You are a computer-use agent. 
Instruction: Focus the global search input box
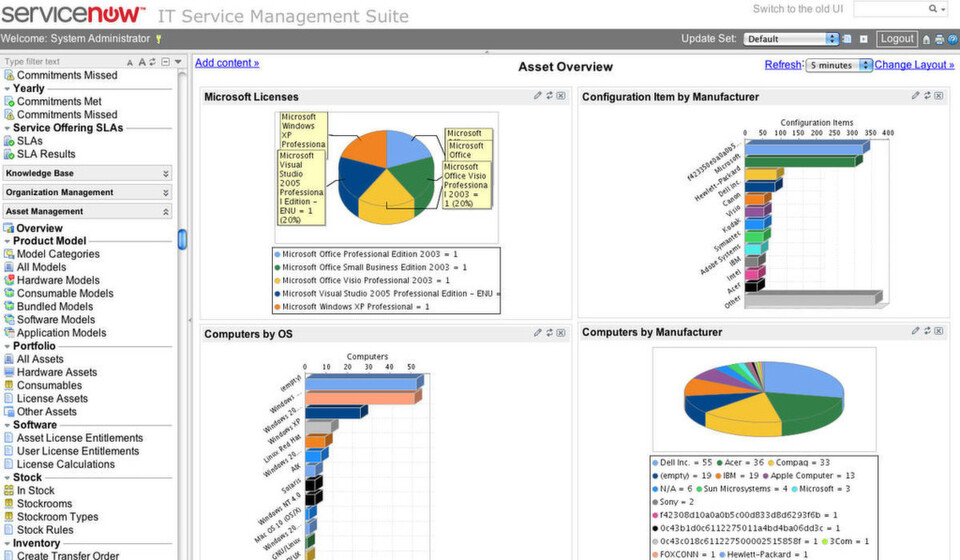(891, 9)
